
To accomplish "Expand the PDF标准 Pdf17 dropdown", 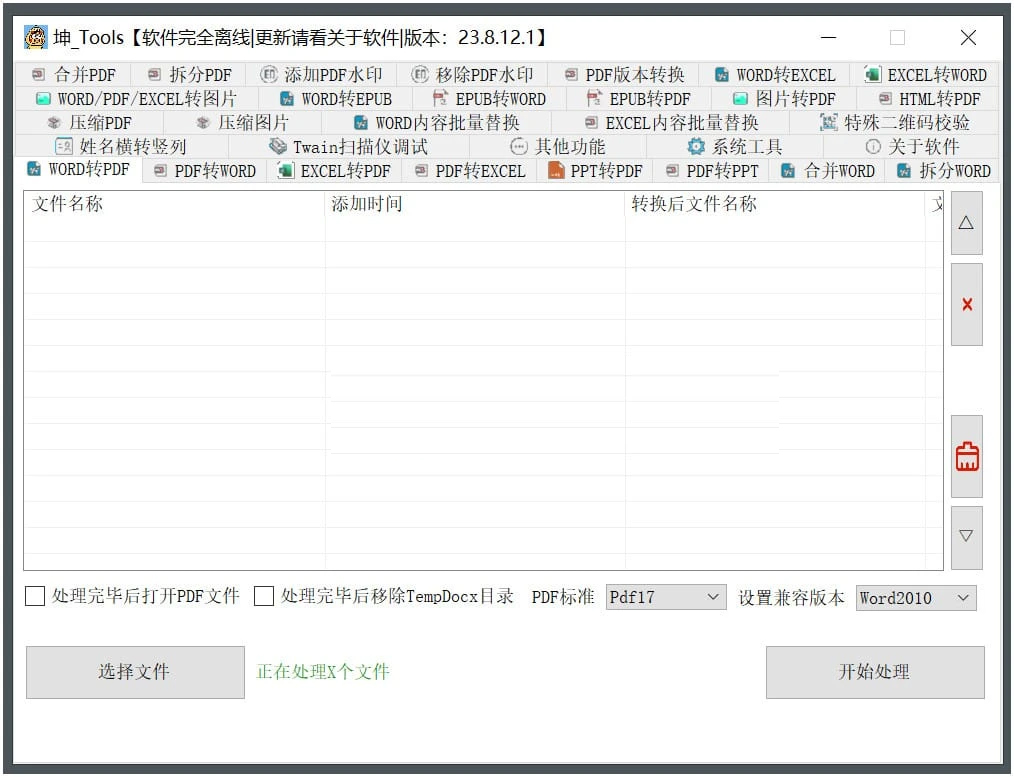I will pyautogui.click(x=666, y=598).
